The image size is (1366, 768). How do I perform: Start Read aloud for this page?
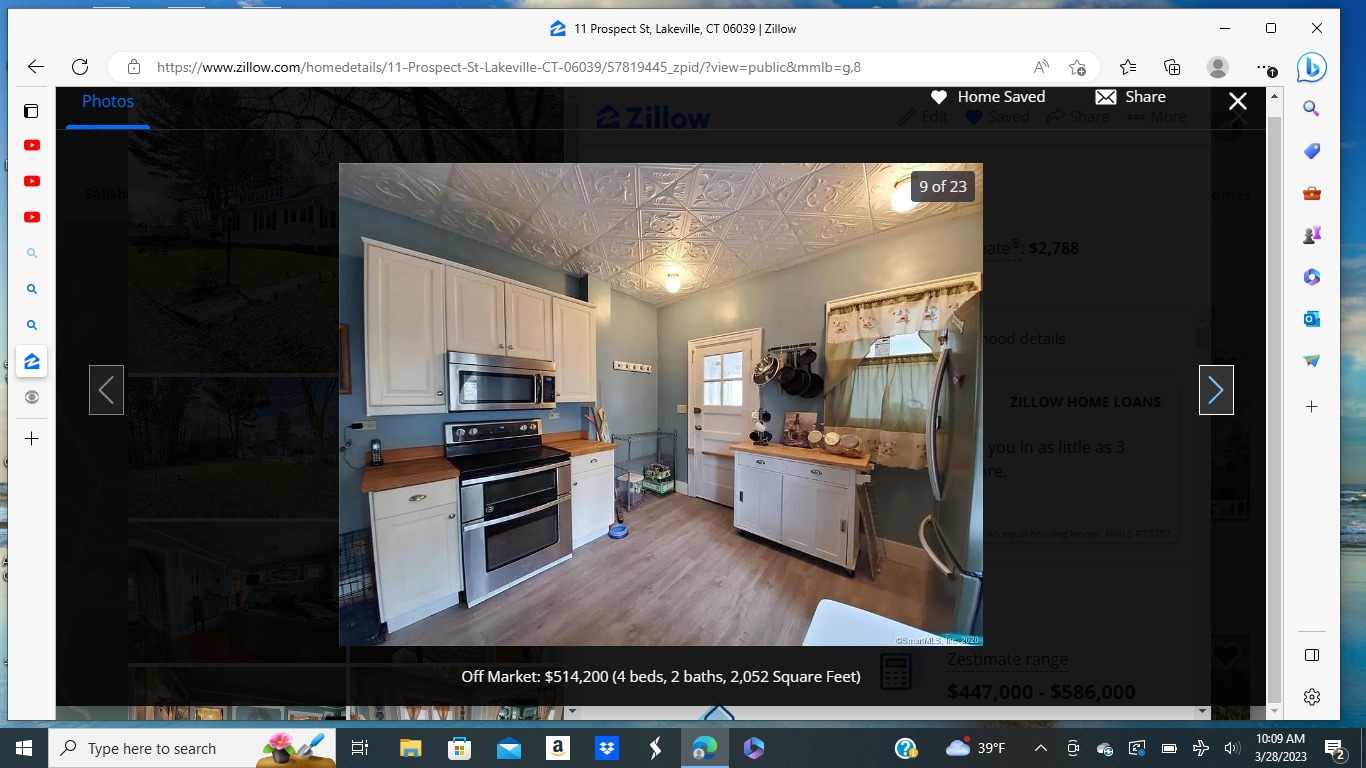click(x=1041, y=67)
